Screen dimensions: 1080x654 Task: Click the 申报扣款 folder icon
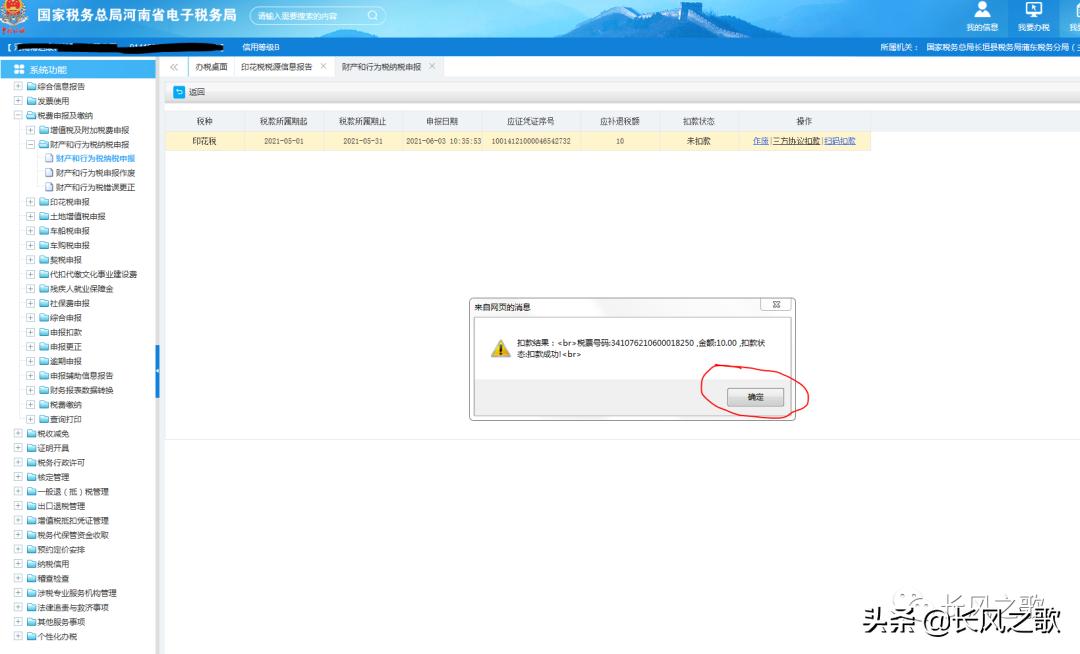point(43,332)
